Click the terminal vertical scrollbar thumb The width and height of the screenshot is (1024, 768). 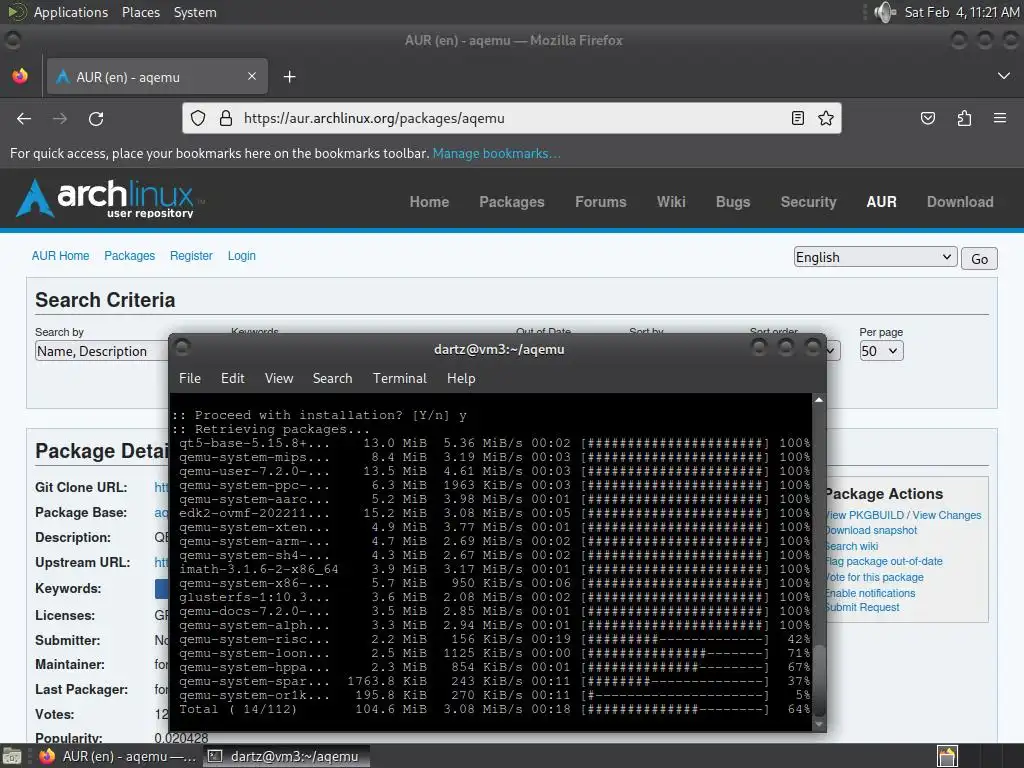(819, 680)
